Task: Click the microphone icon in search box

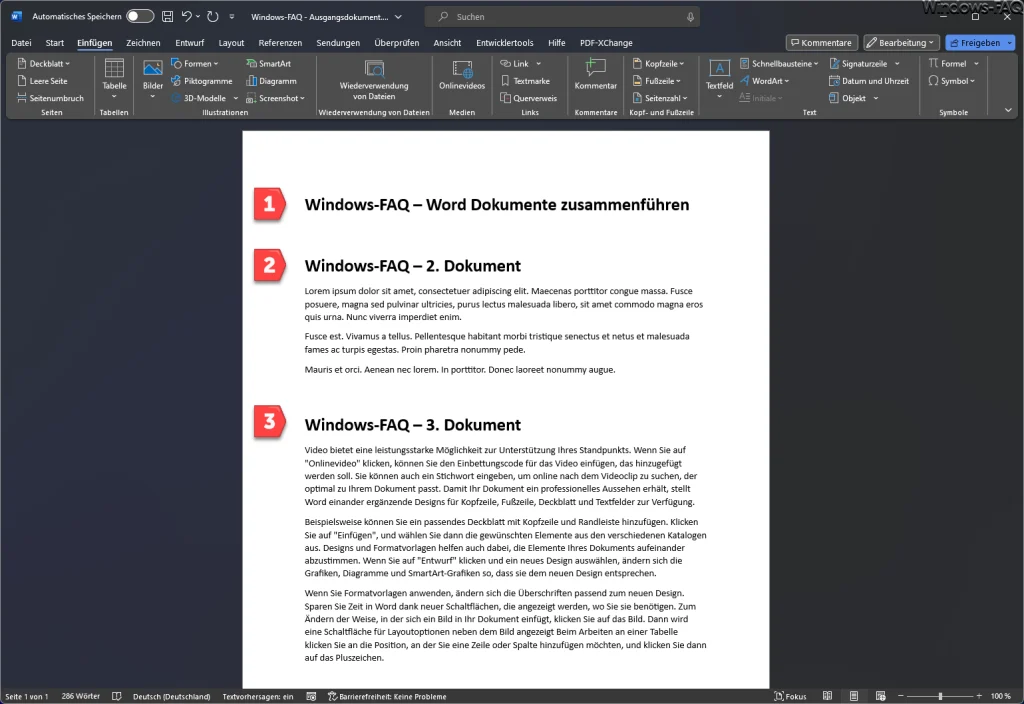Action: point(690,17)
